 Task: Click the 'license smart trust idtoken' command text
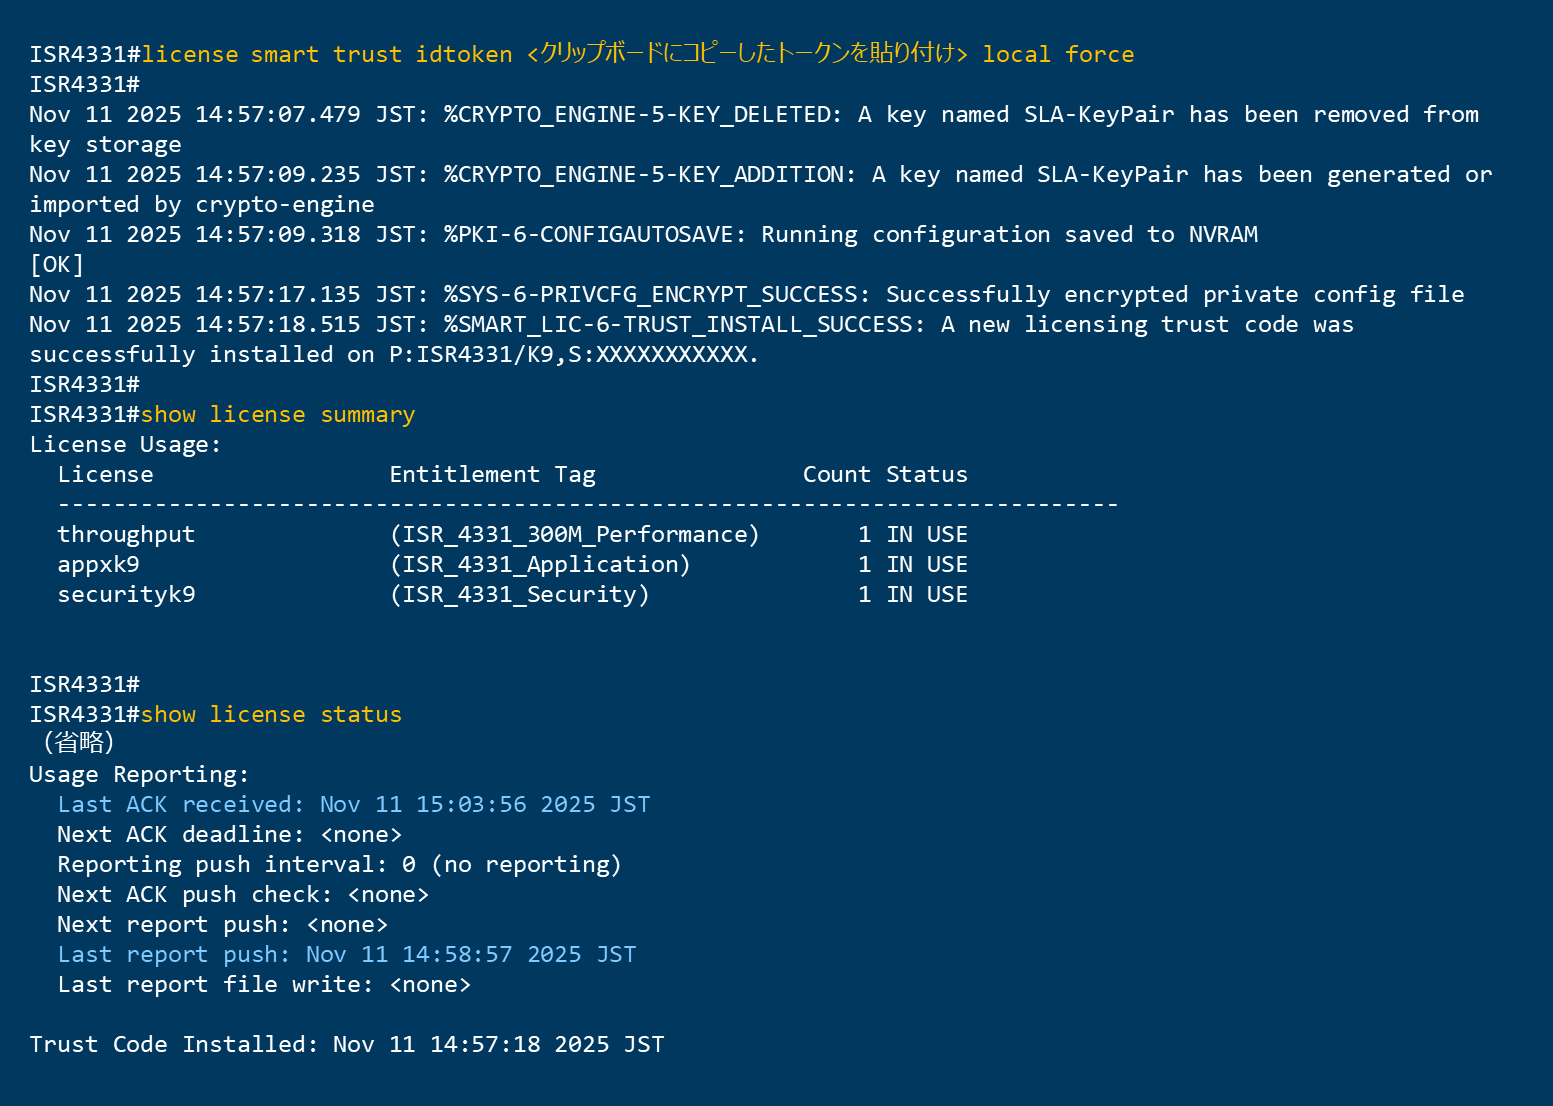[326, 54]
